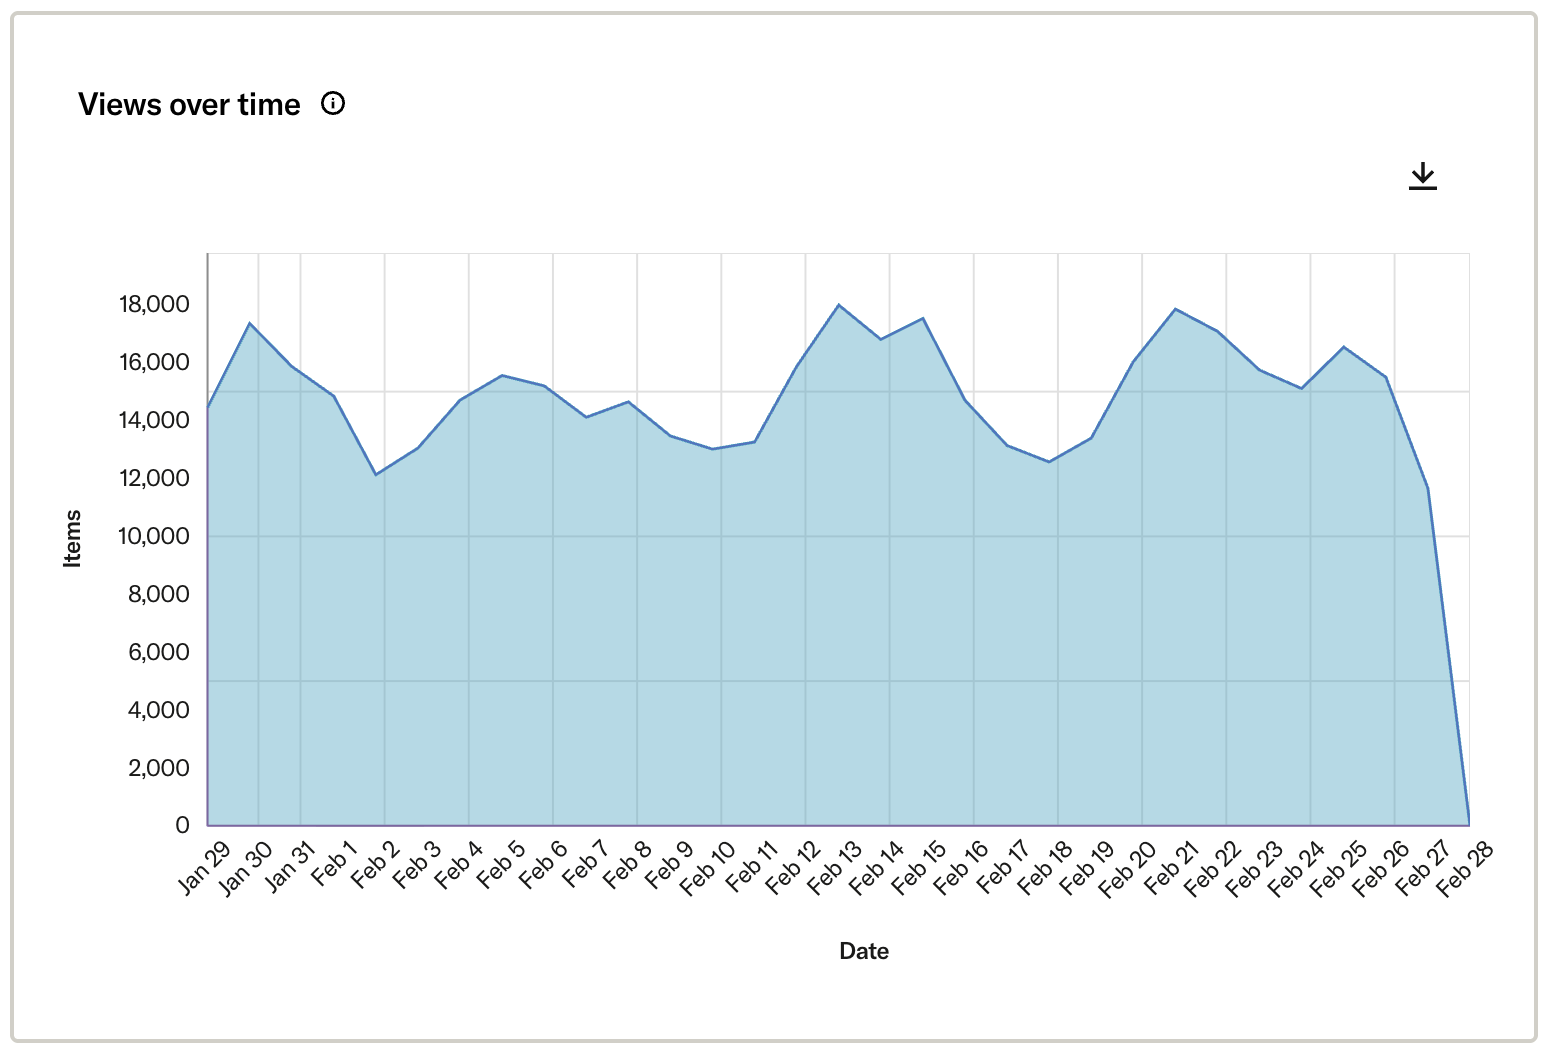1546x1057 pixels.
Task: Click the Feb 2 low point on the chart
Action: (x=375, y=472)
